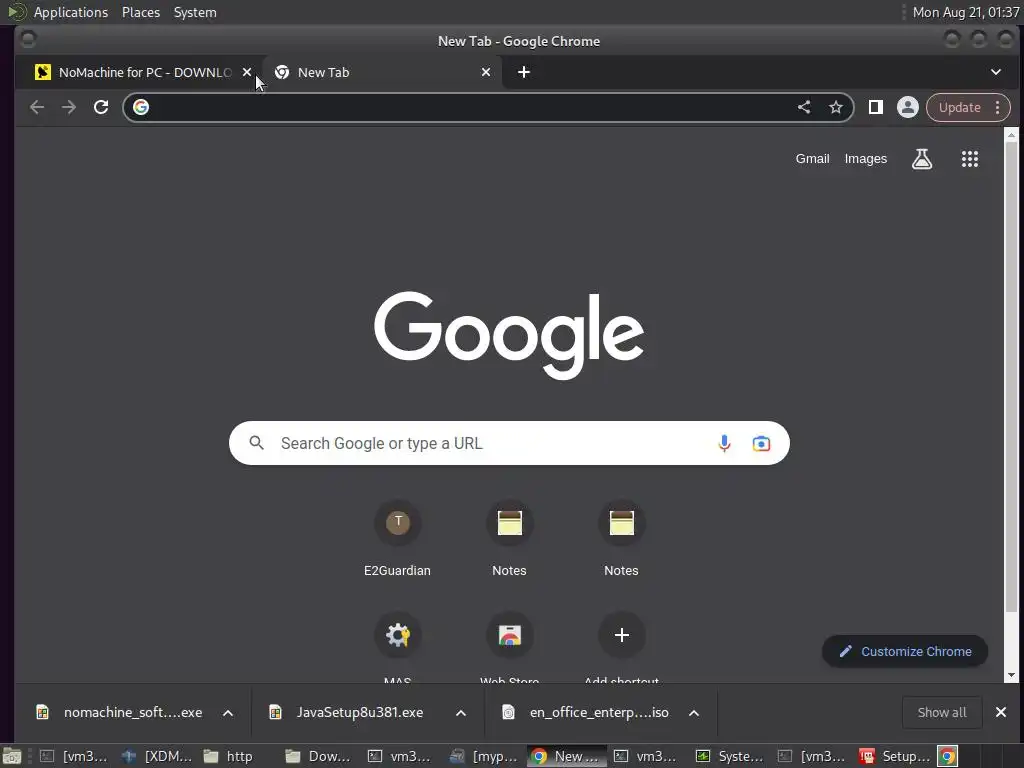Screen dimensions: 1024x768
Task: Click the Add shortcut plus button
Action: [622, 635]
